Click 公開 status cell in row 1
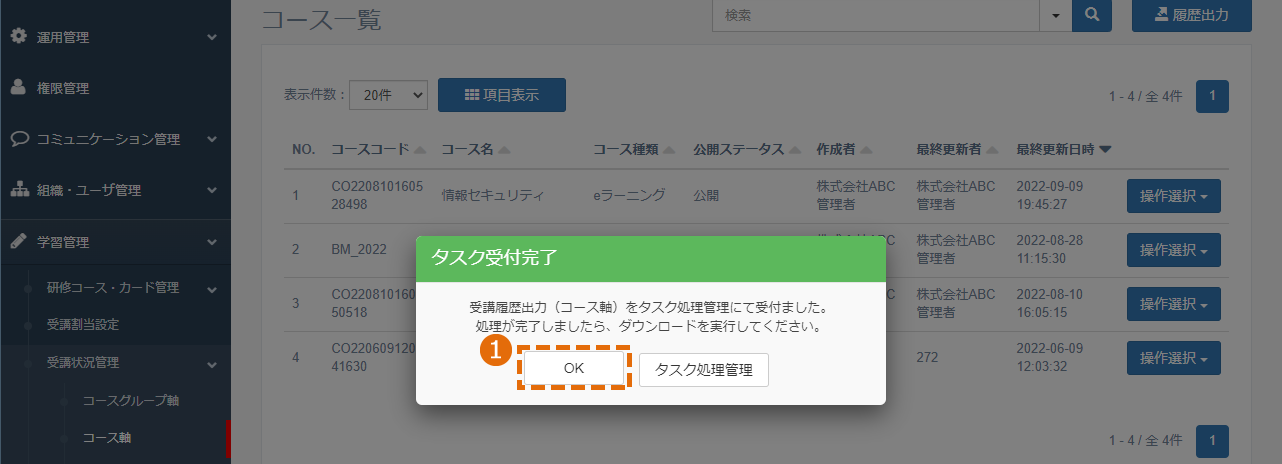Viewport: 1282px width, 464px height. pos(706,196)
